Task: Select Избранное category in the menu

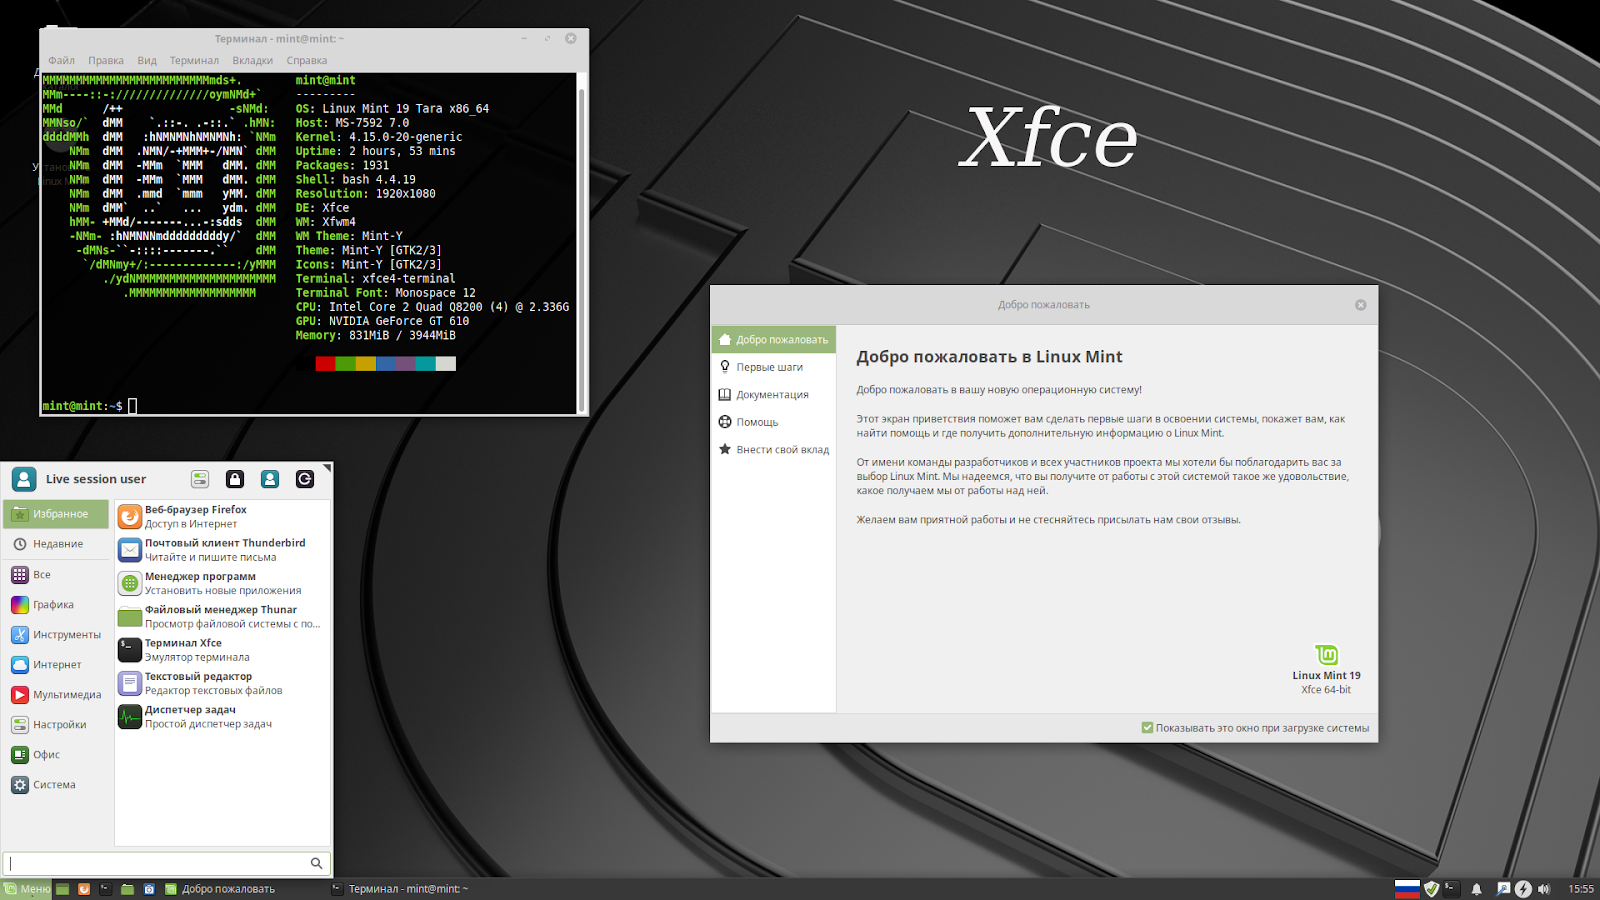Action: (56, 514)
